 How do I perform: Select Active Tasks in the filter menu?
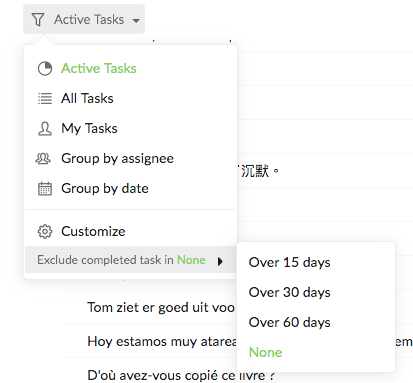(99, 68)
